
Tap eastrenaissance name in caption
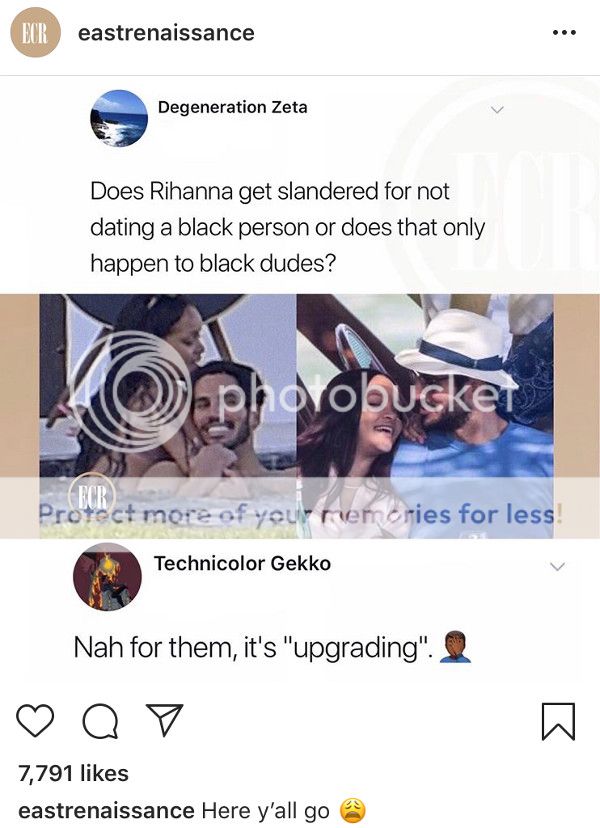click(x=106, y=811)
